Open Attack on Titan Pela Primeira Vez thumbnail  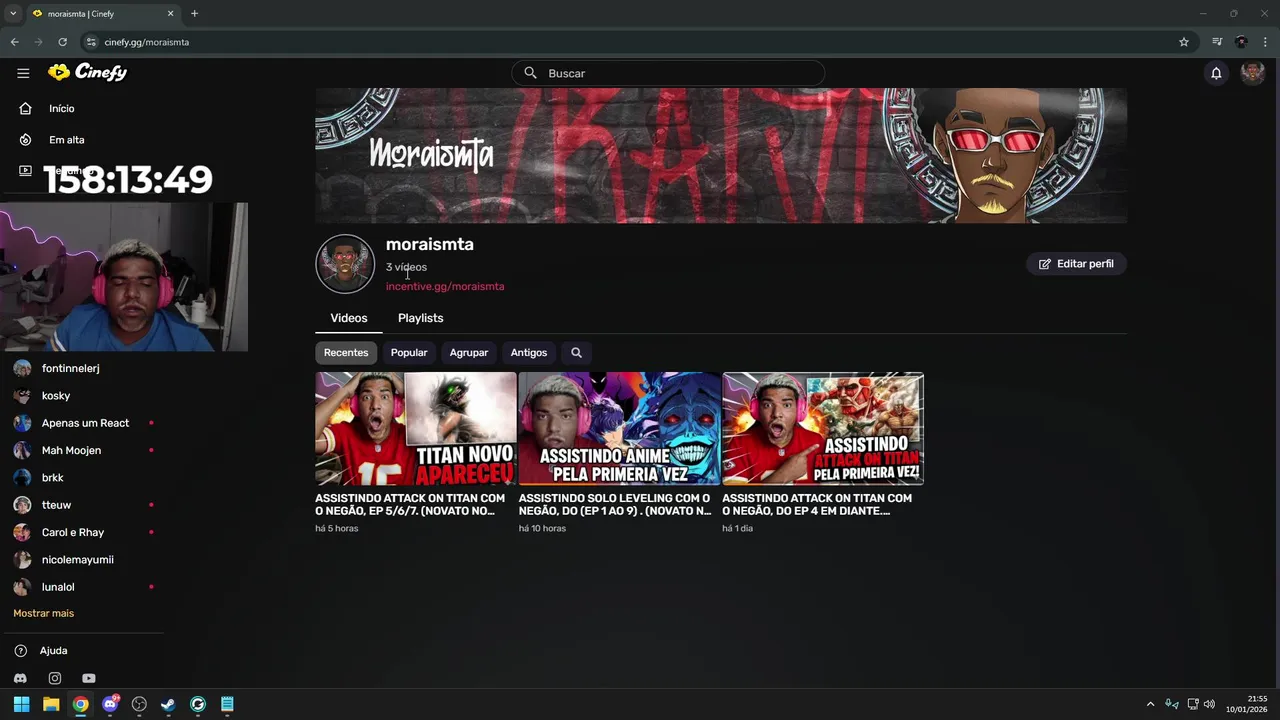823,428
